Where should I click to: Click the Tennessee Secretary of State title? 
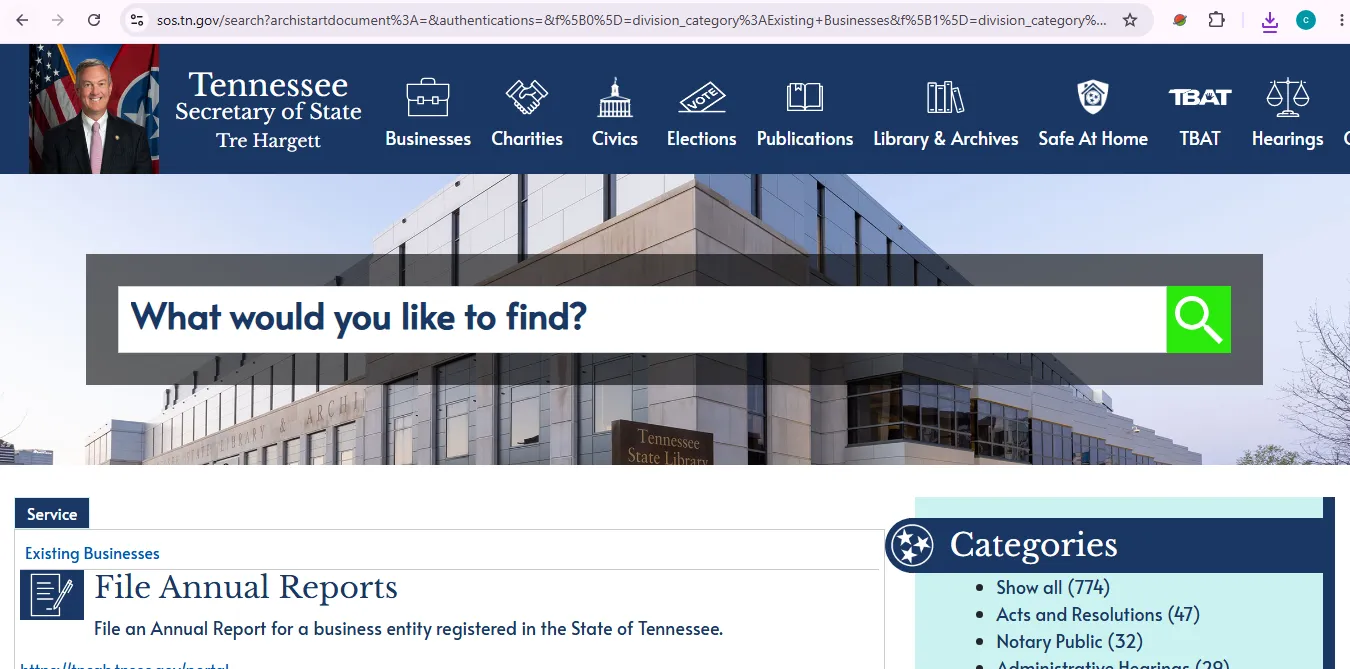point(268,97)
